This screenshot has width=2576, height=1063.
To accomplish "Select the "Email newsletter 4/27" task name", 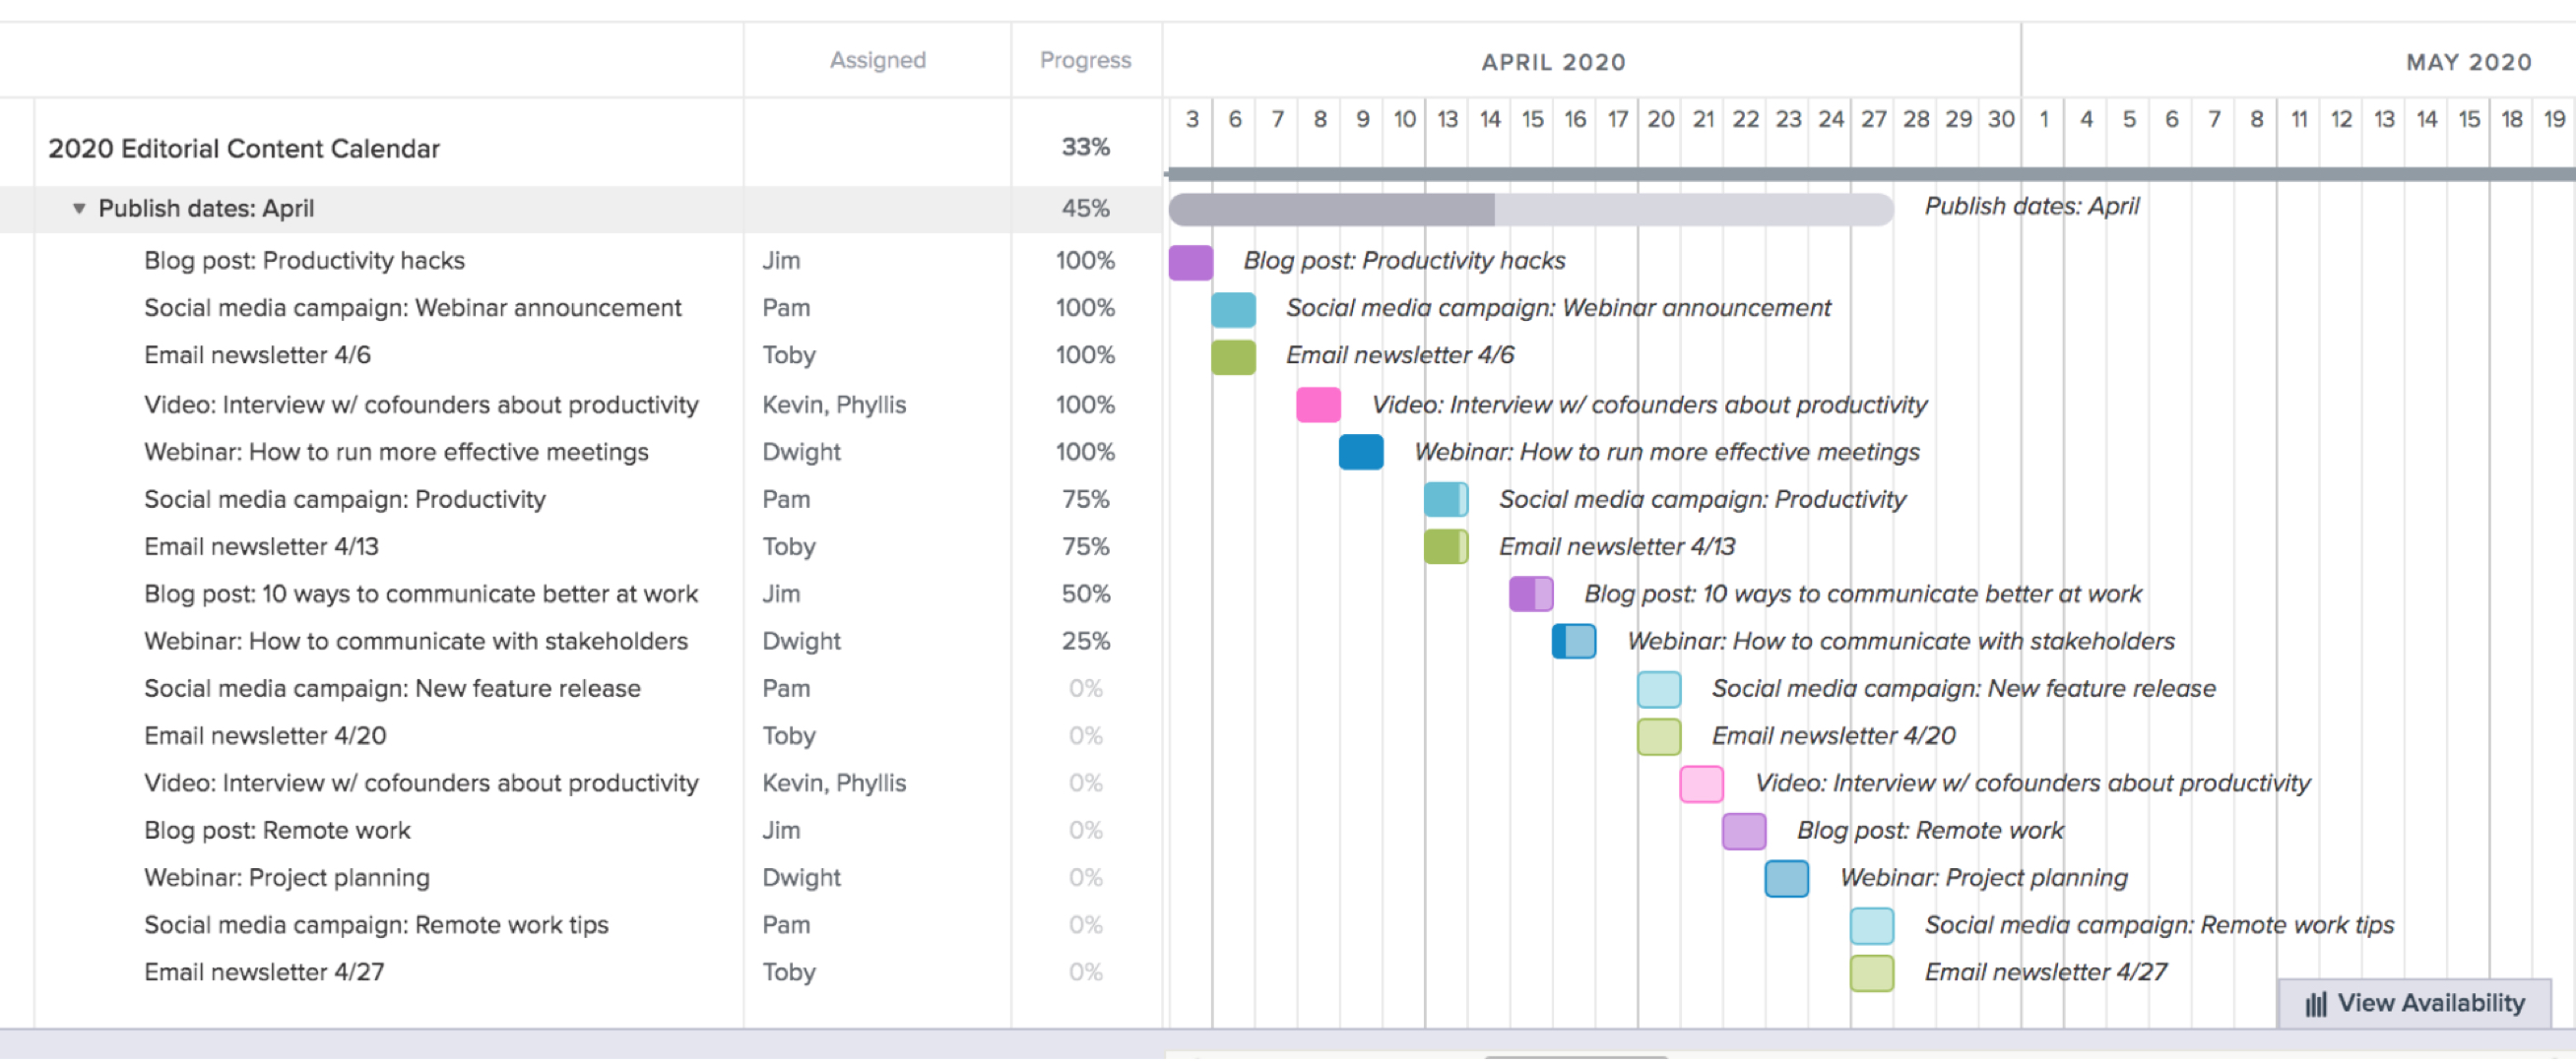I will [263, 971].
